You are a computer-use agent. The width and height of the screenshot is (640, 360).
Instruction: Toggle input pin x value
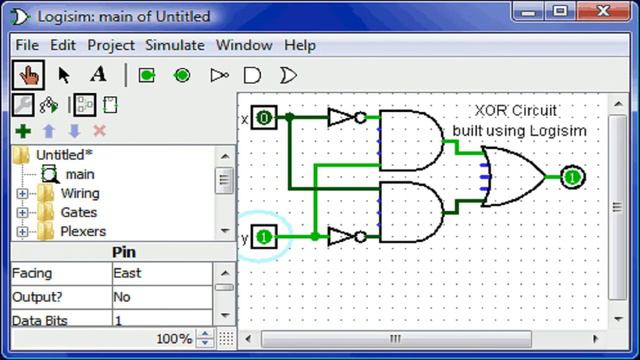click(264, 118)
